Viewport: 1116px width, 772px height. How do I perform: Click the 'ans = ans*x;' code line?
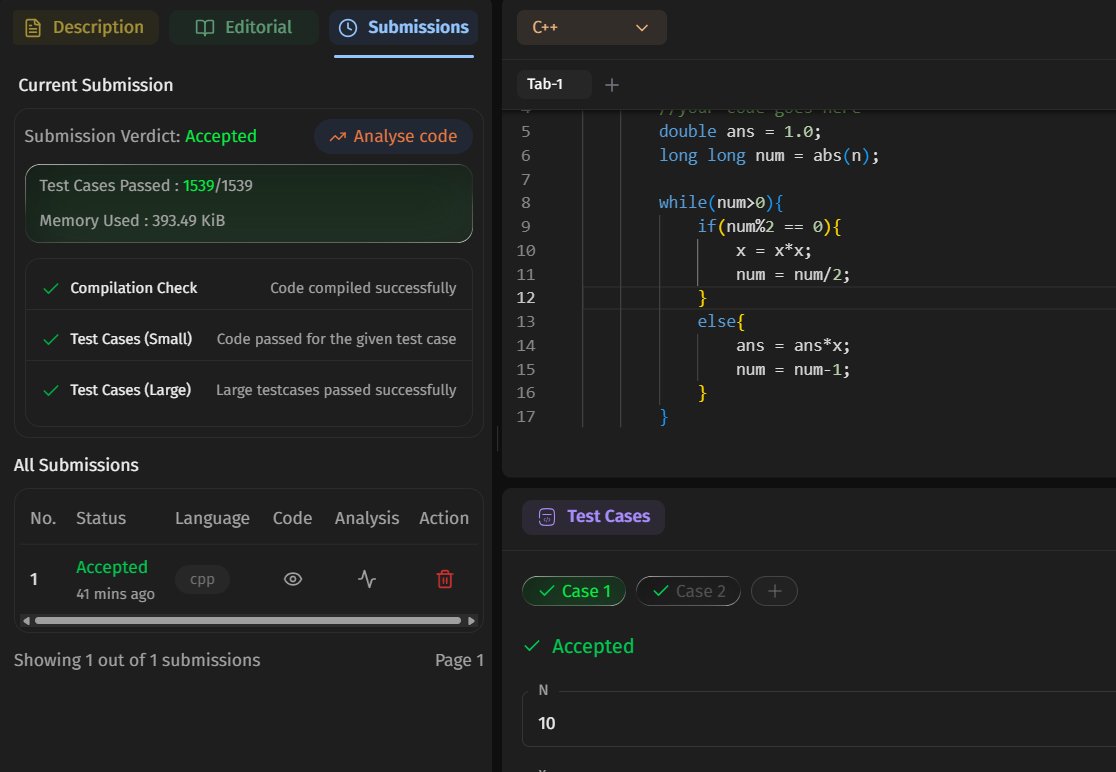point(793,346)
